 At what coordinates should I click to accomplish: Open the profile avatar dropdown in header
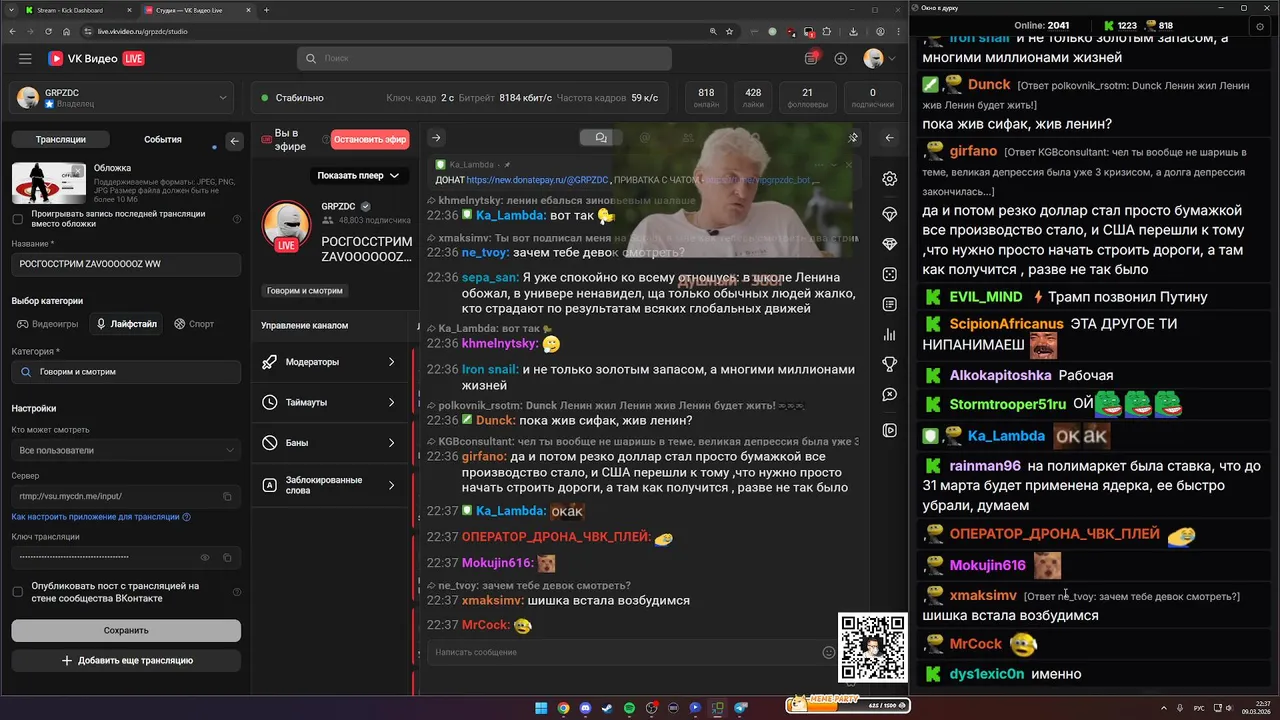click(x=878, y=59)
